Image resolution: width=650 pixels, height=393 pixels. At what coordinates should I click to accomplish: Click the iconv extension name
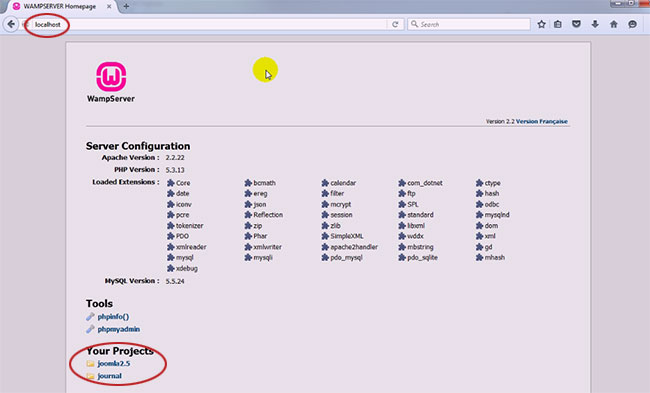[184, 204]
